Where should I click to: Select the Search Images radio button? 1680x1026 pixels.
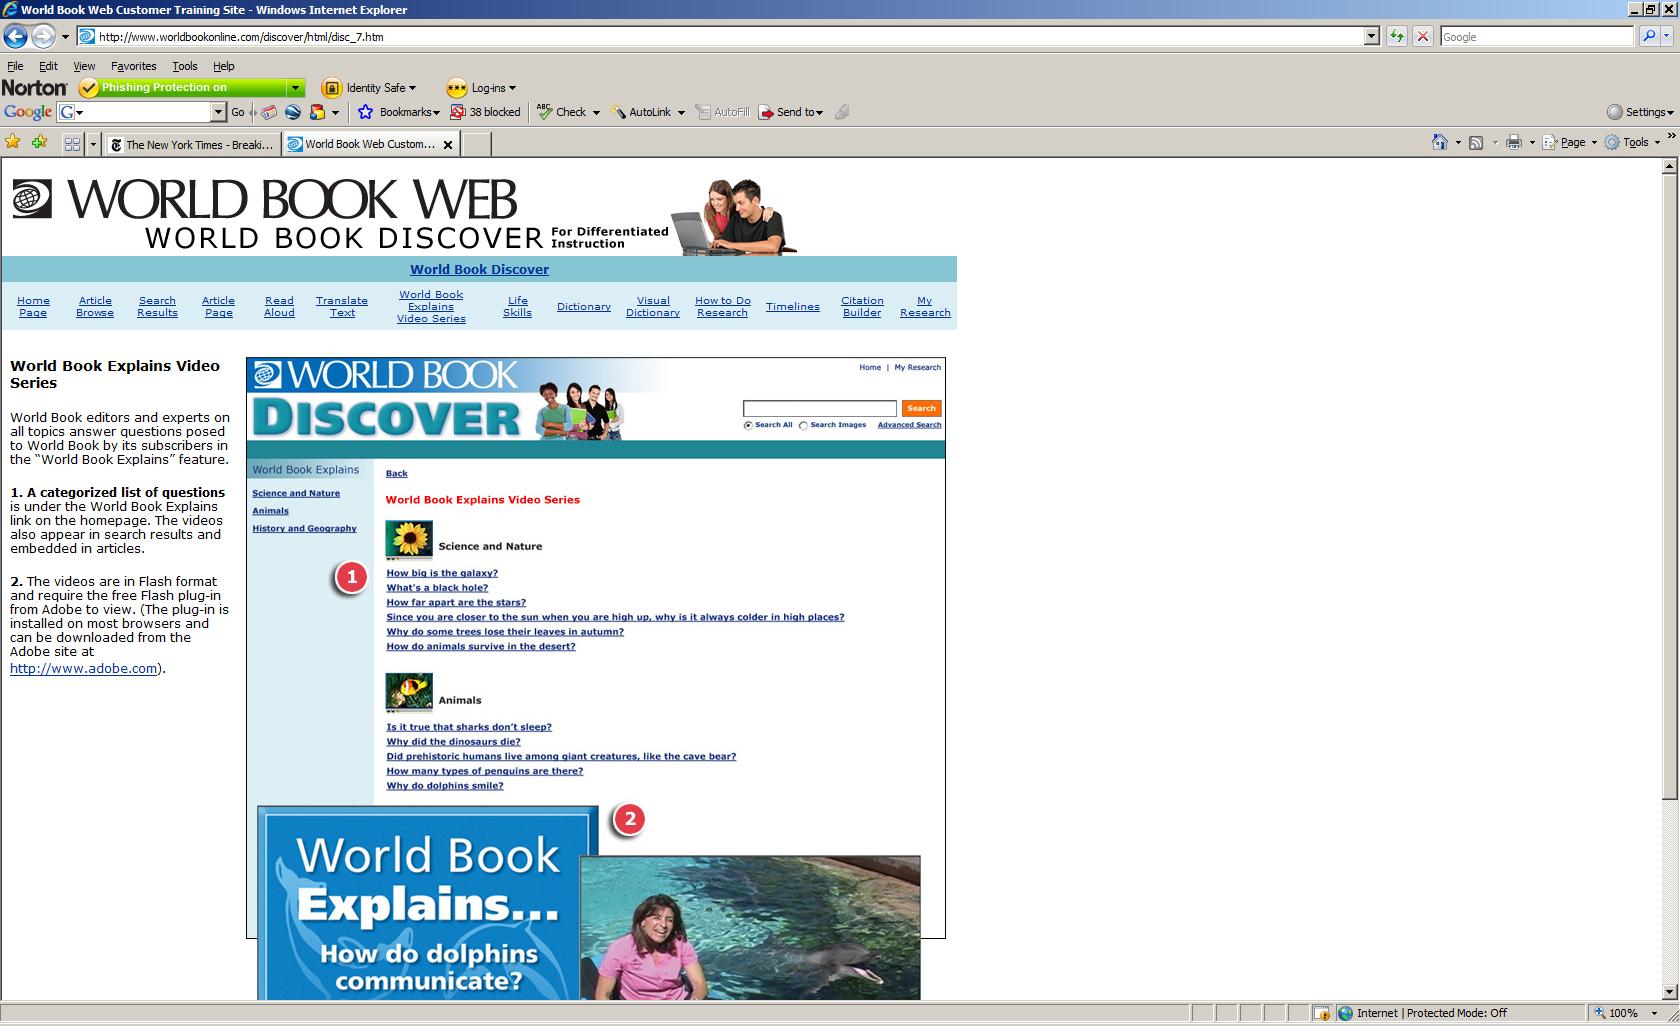[x=803, y=426]
